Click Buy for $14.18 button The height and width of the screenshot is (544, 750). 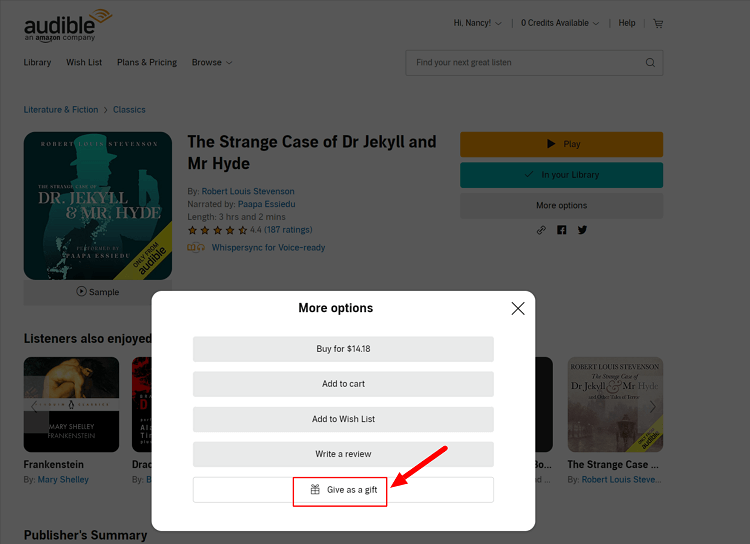tap(343, 349)
